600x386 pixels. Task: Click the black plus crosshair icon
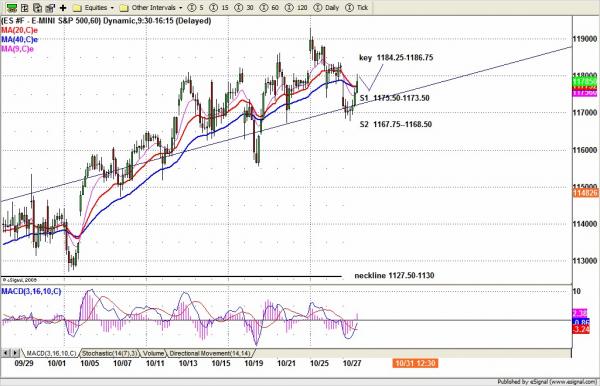[63, 7]
